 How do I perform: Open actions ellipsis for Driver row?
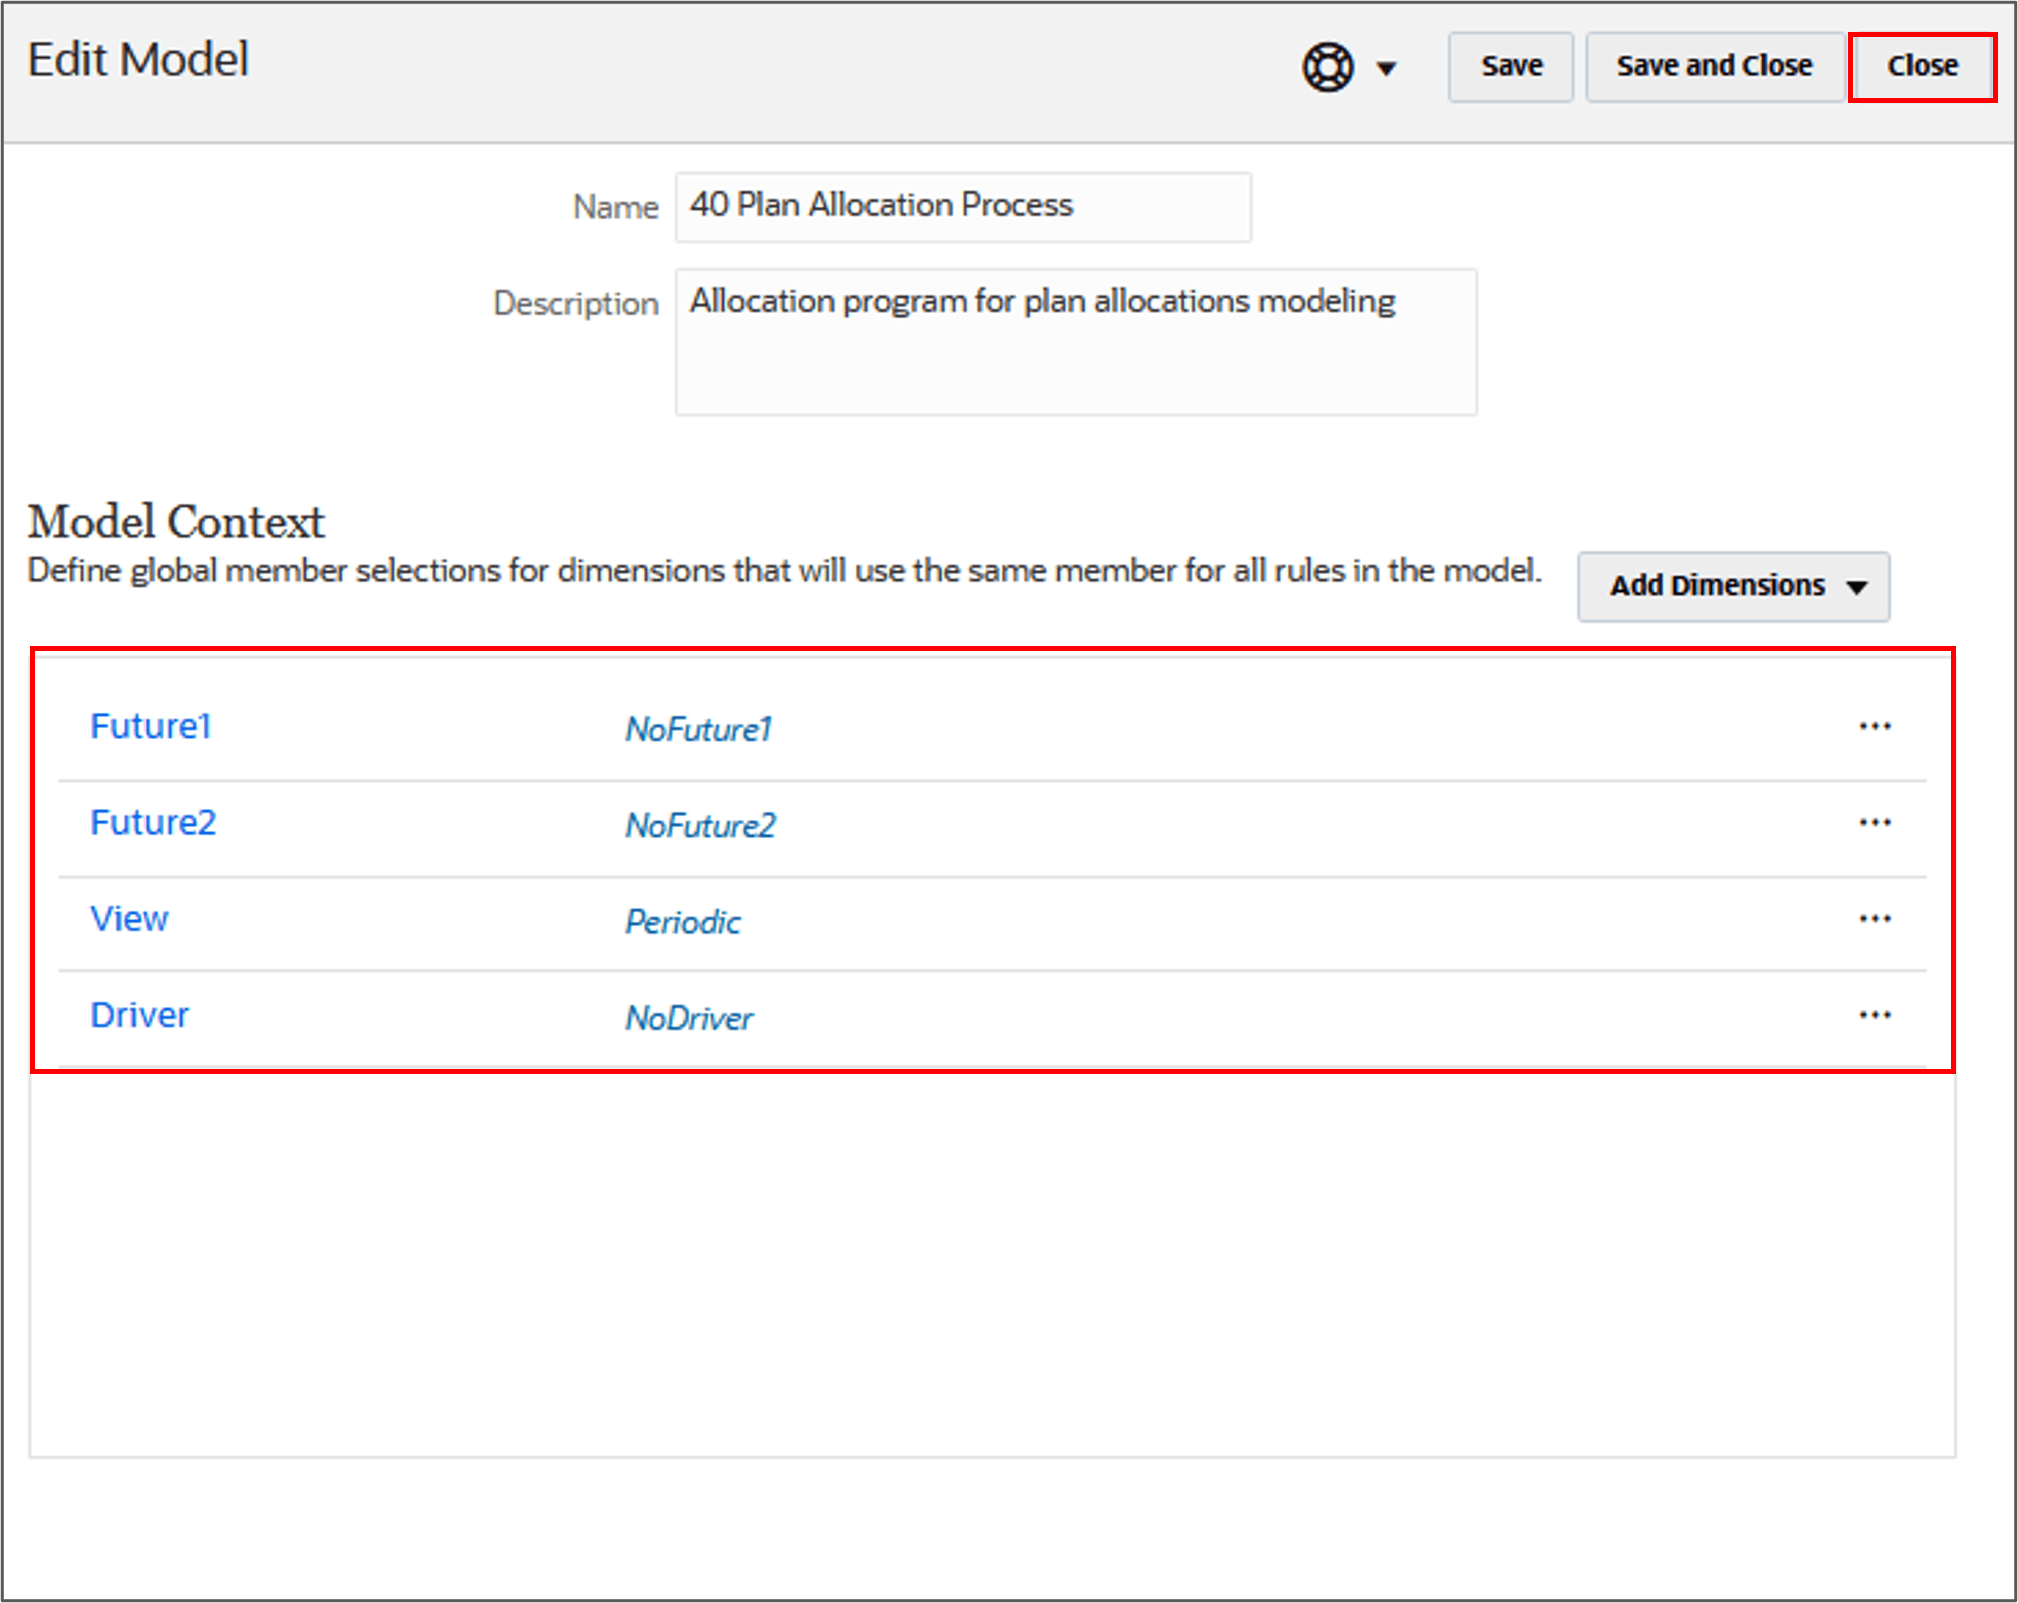[x=1874, y=1015]
